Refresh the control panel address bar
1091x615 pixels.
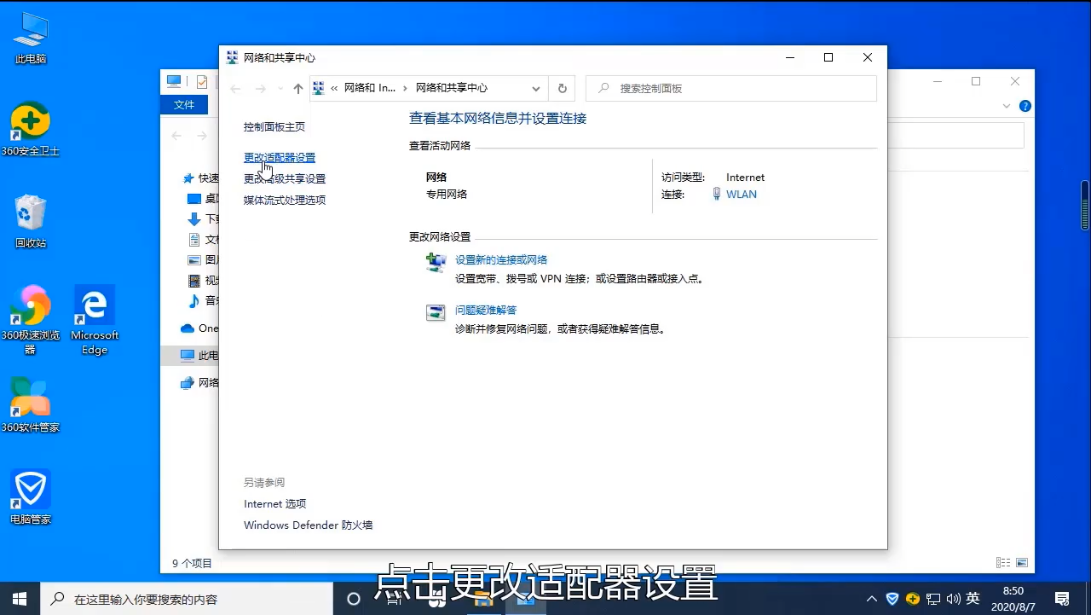[562, 88]
